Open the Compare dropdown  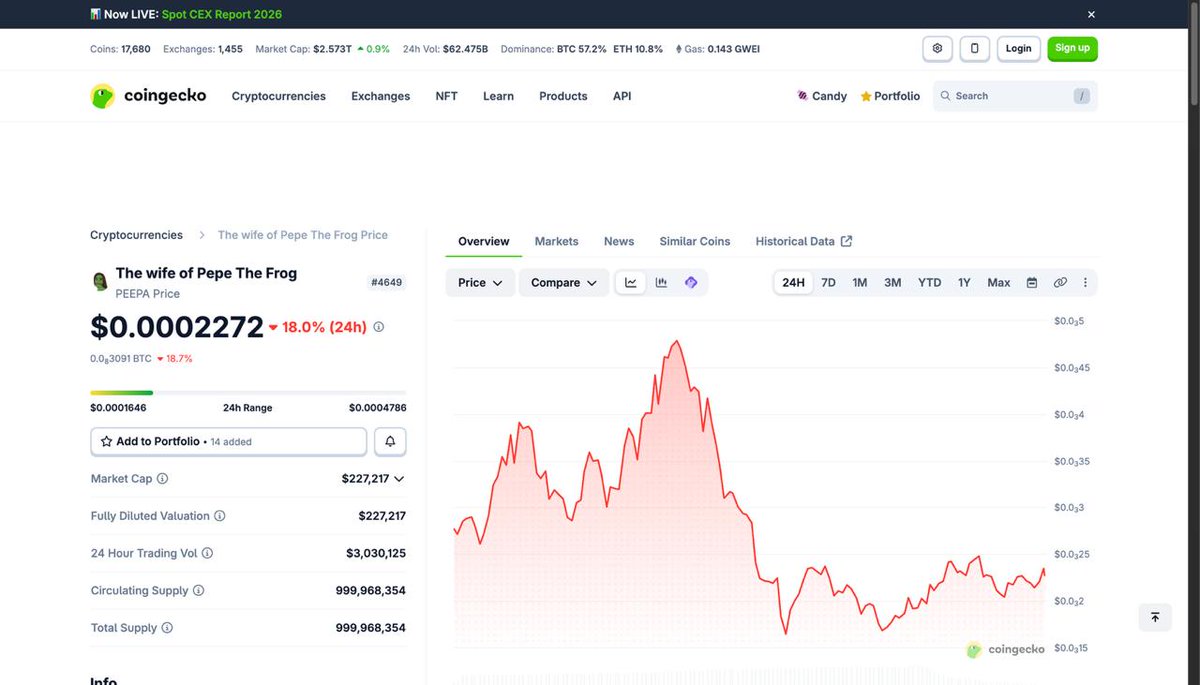tap(564, 283)
